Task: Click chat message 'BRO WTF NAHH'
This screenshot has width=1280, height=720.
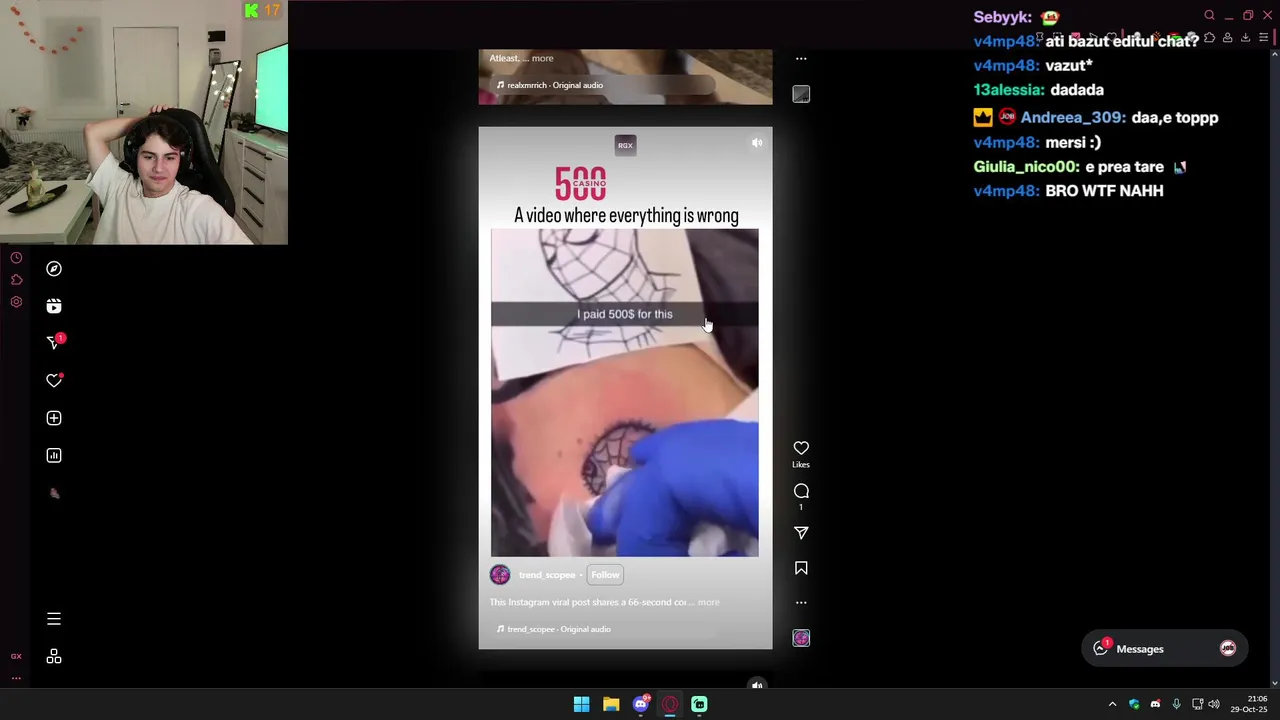Action: [x=1104, y=190]
